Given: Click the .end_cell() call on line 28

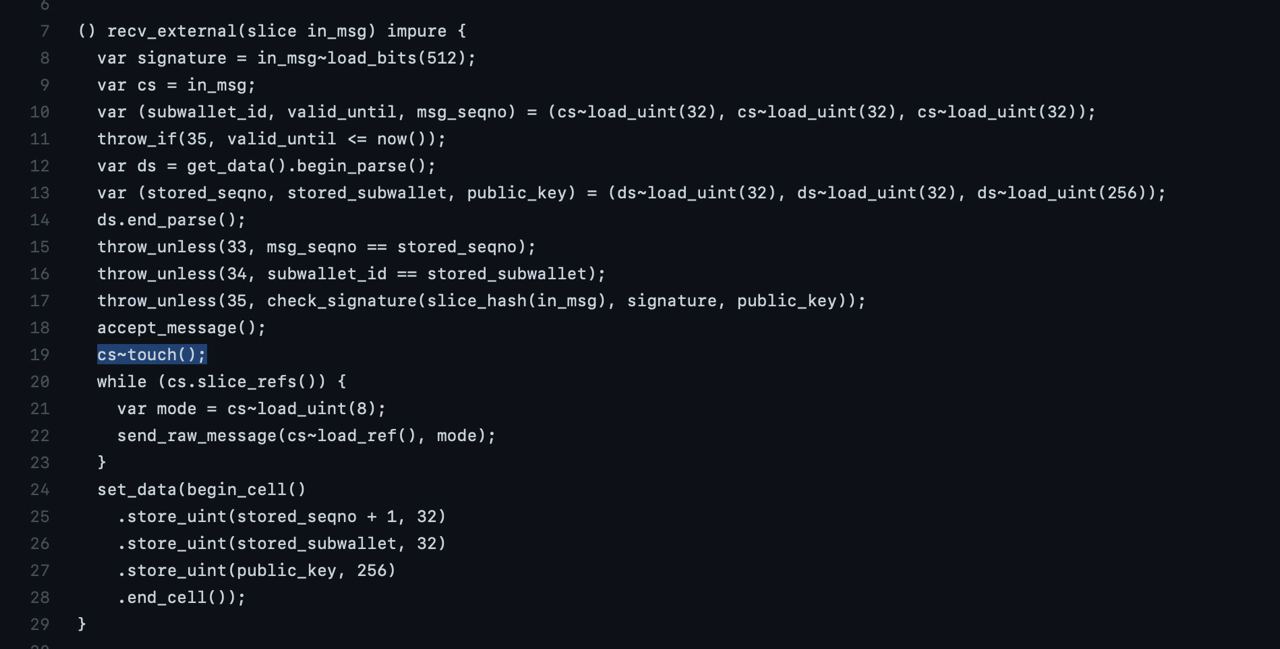Looking at the screenshot, I should (181, 598).
